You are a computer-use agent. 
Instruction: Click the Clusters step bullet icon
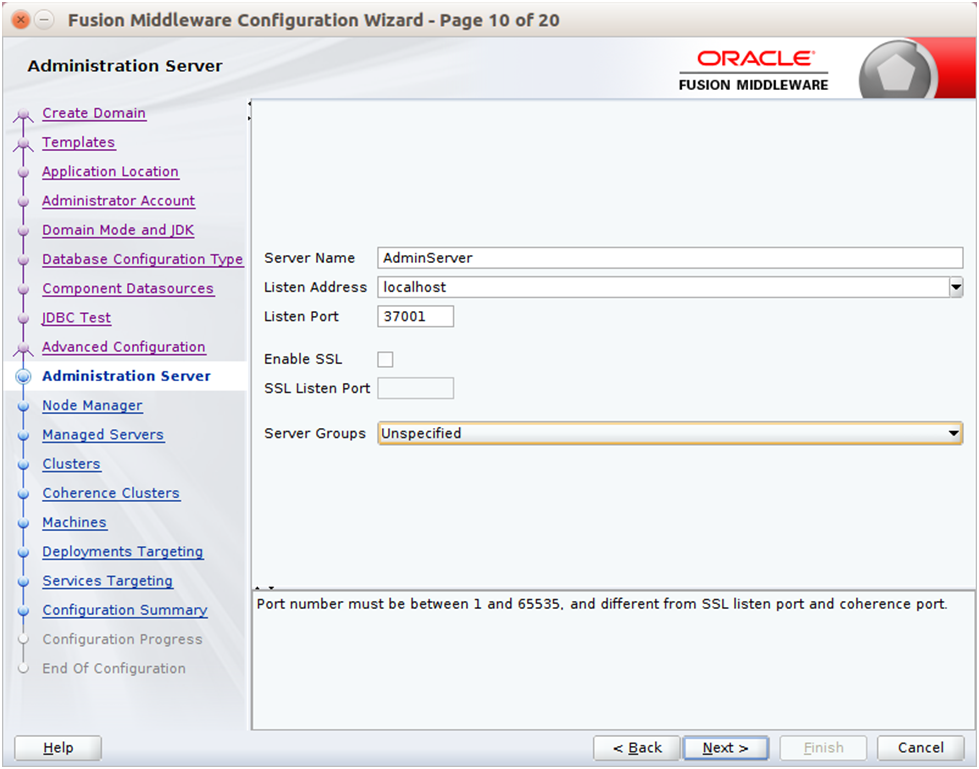pos(23,464)
